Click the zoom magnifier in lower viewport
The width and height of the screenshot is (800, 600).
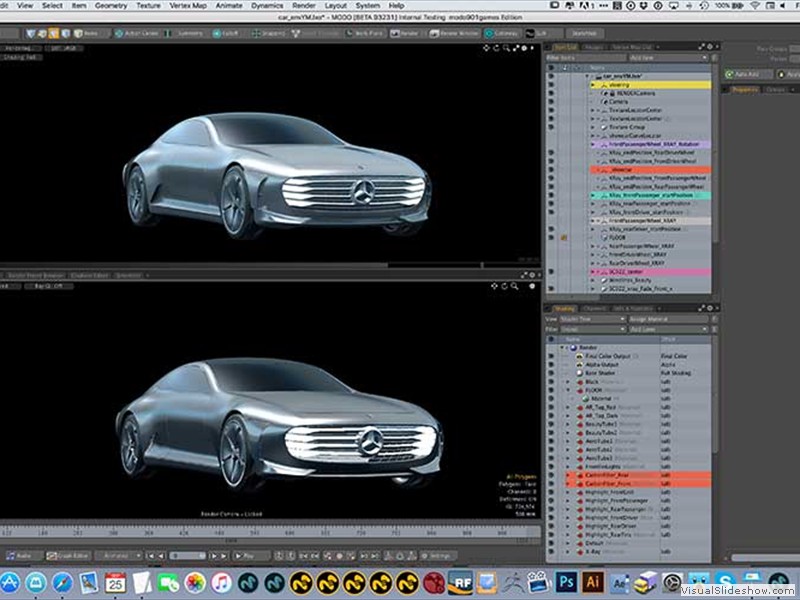pyautogui.click(x=514, y=286)
